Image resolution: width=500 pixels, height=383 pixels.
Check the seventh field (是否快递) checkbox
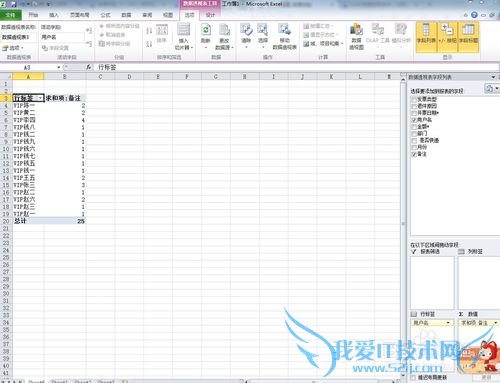coord(414,140)
